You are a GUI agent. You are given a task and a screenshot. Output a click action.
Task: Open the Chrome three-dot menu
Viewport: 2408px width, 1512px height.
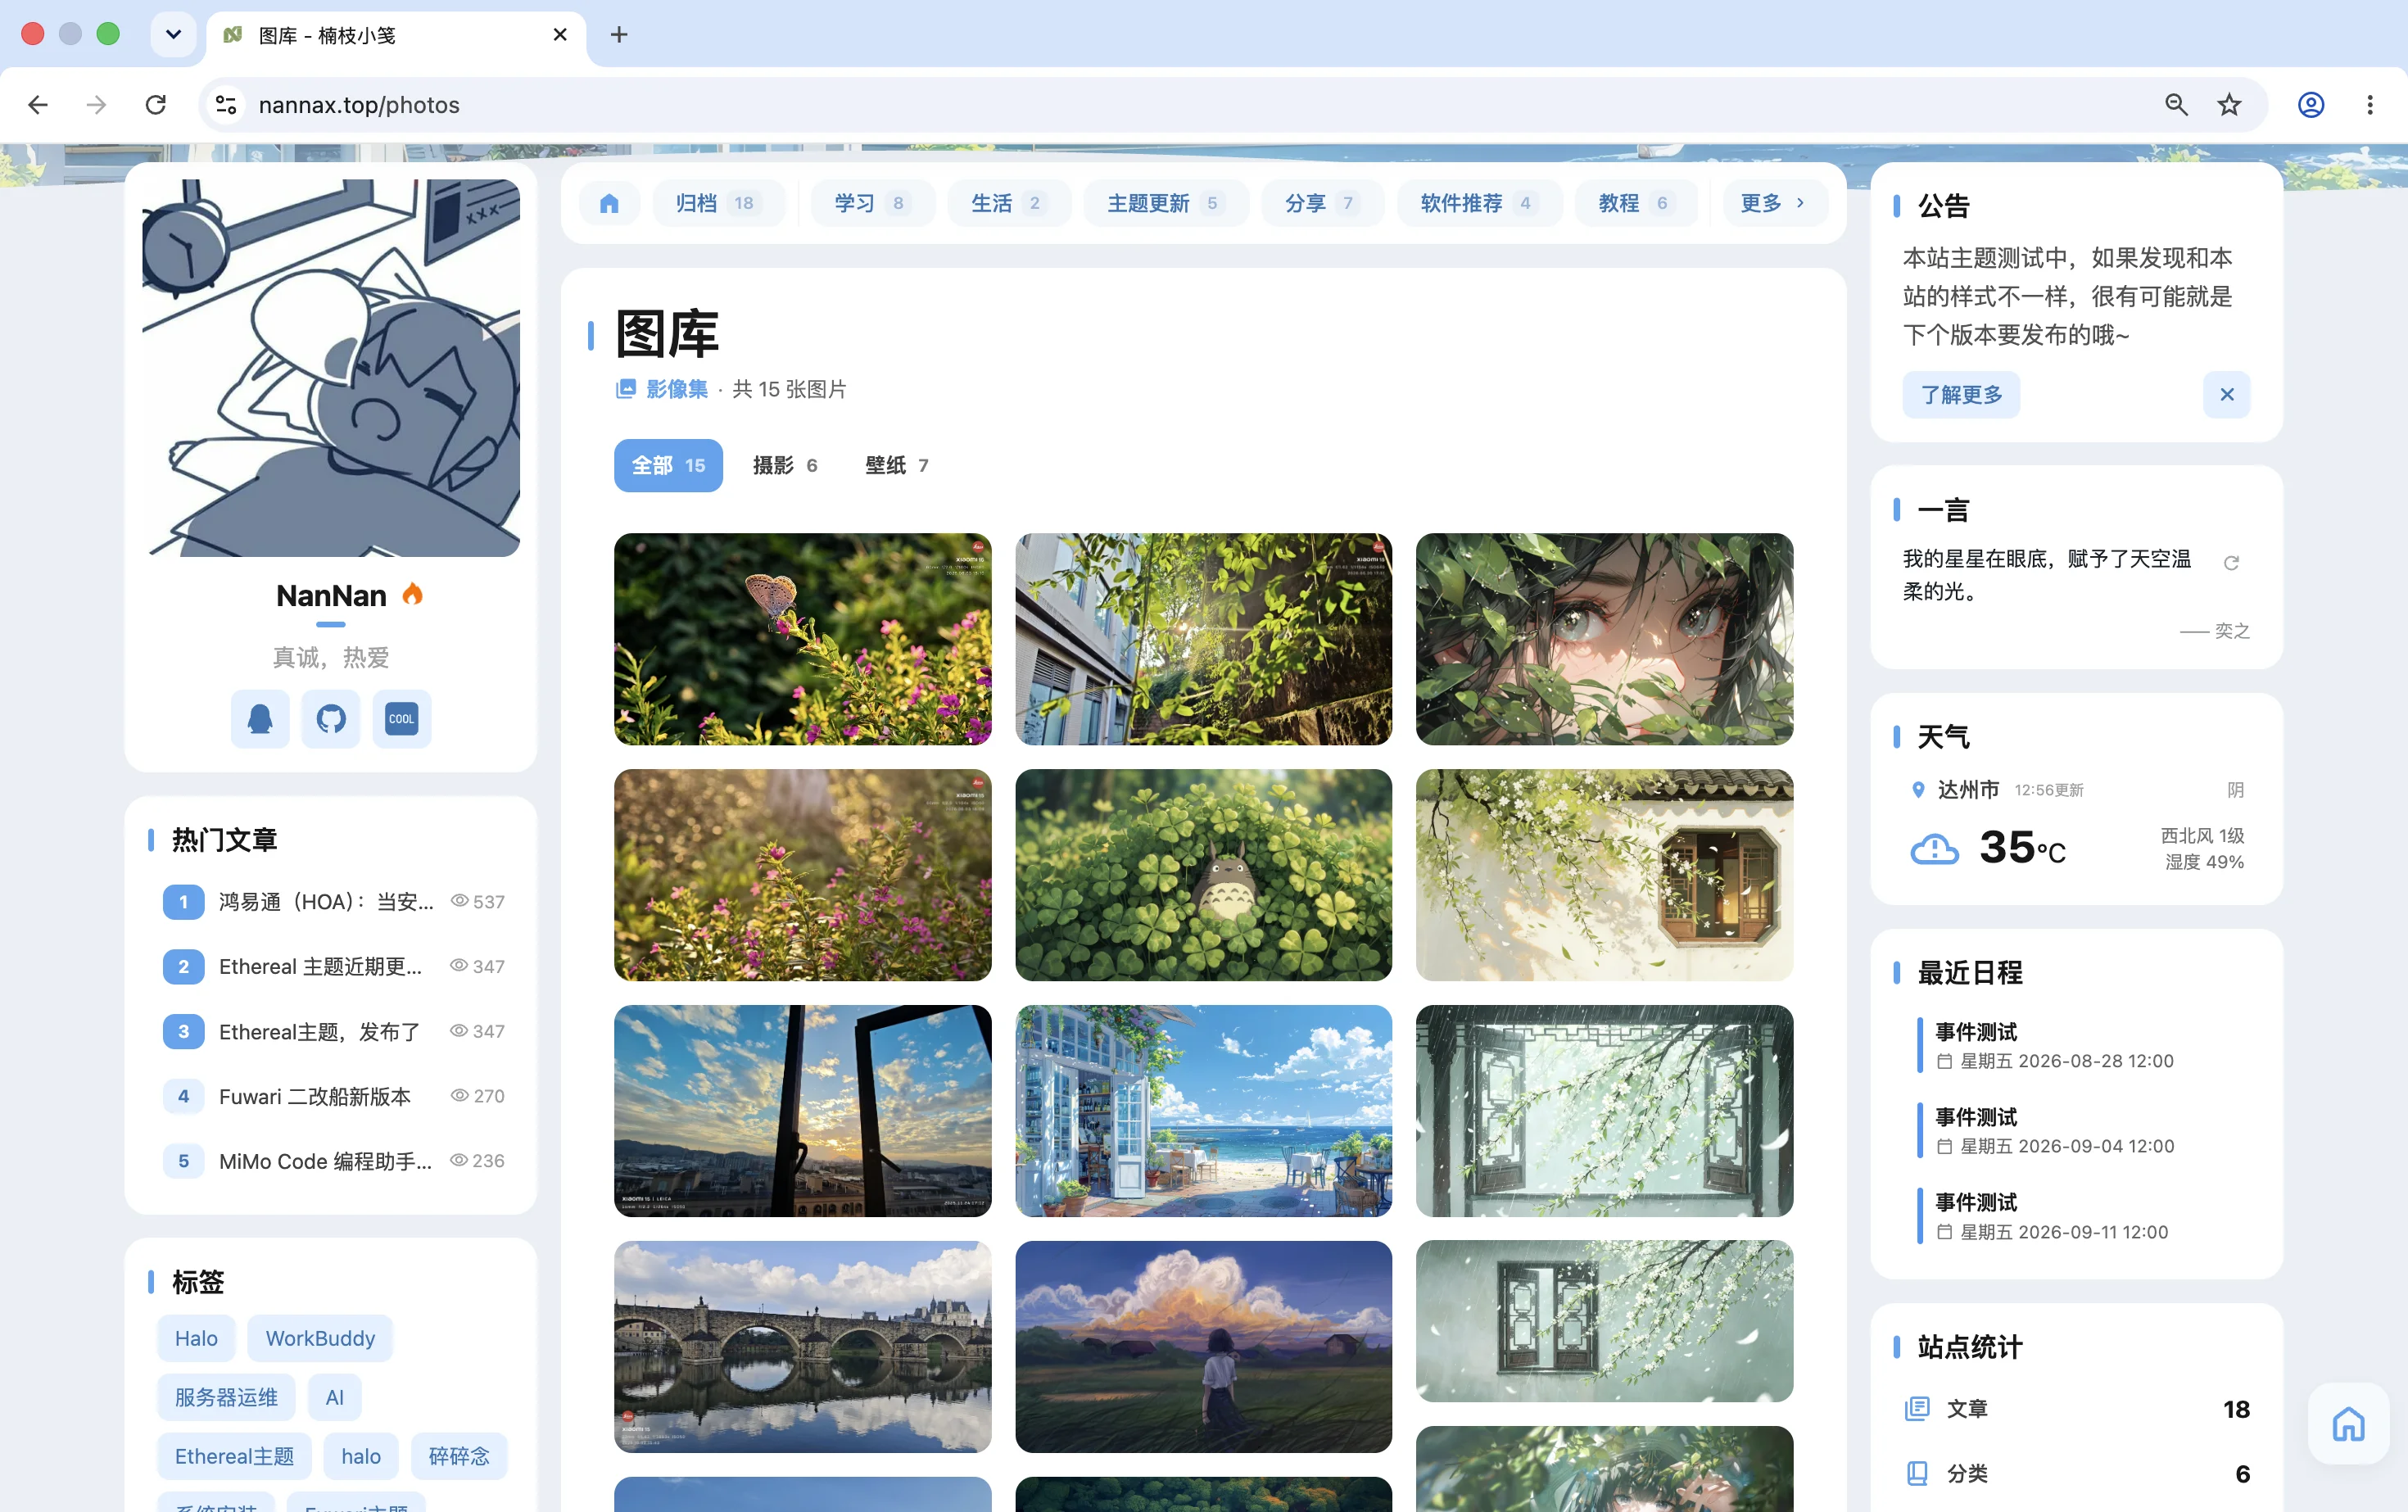coord(2370,105)
